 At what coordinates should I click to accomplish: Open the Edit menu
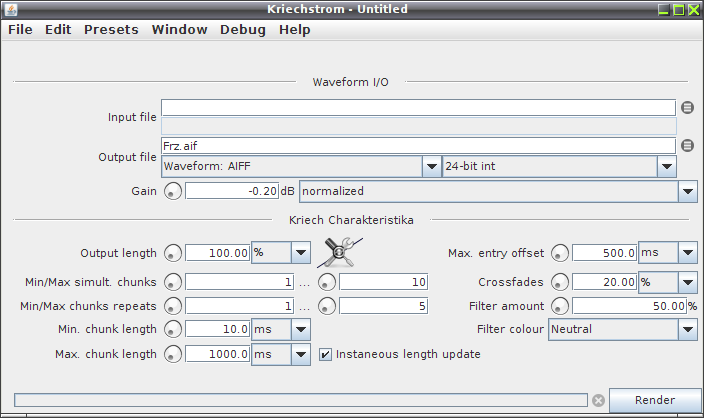click(x=58, y=30)
